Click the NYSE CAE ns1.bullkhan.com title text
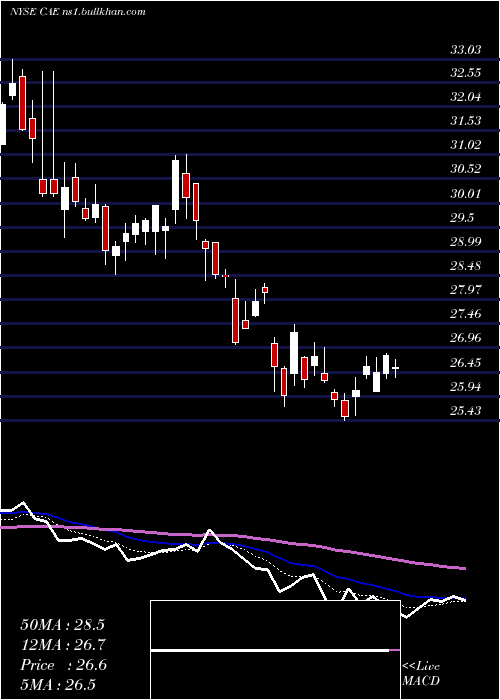Image resolution: width=500 pixels, height=700 pixels. point(78,12)
